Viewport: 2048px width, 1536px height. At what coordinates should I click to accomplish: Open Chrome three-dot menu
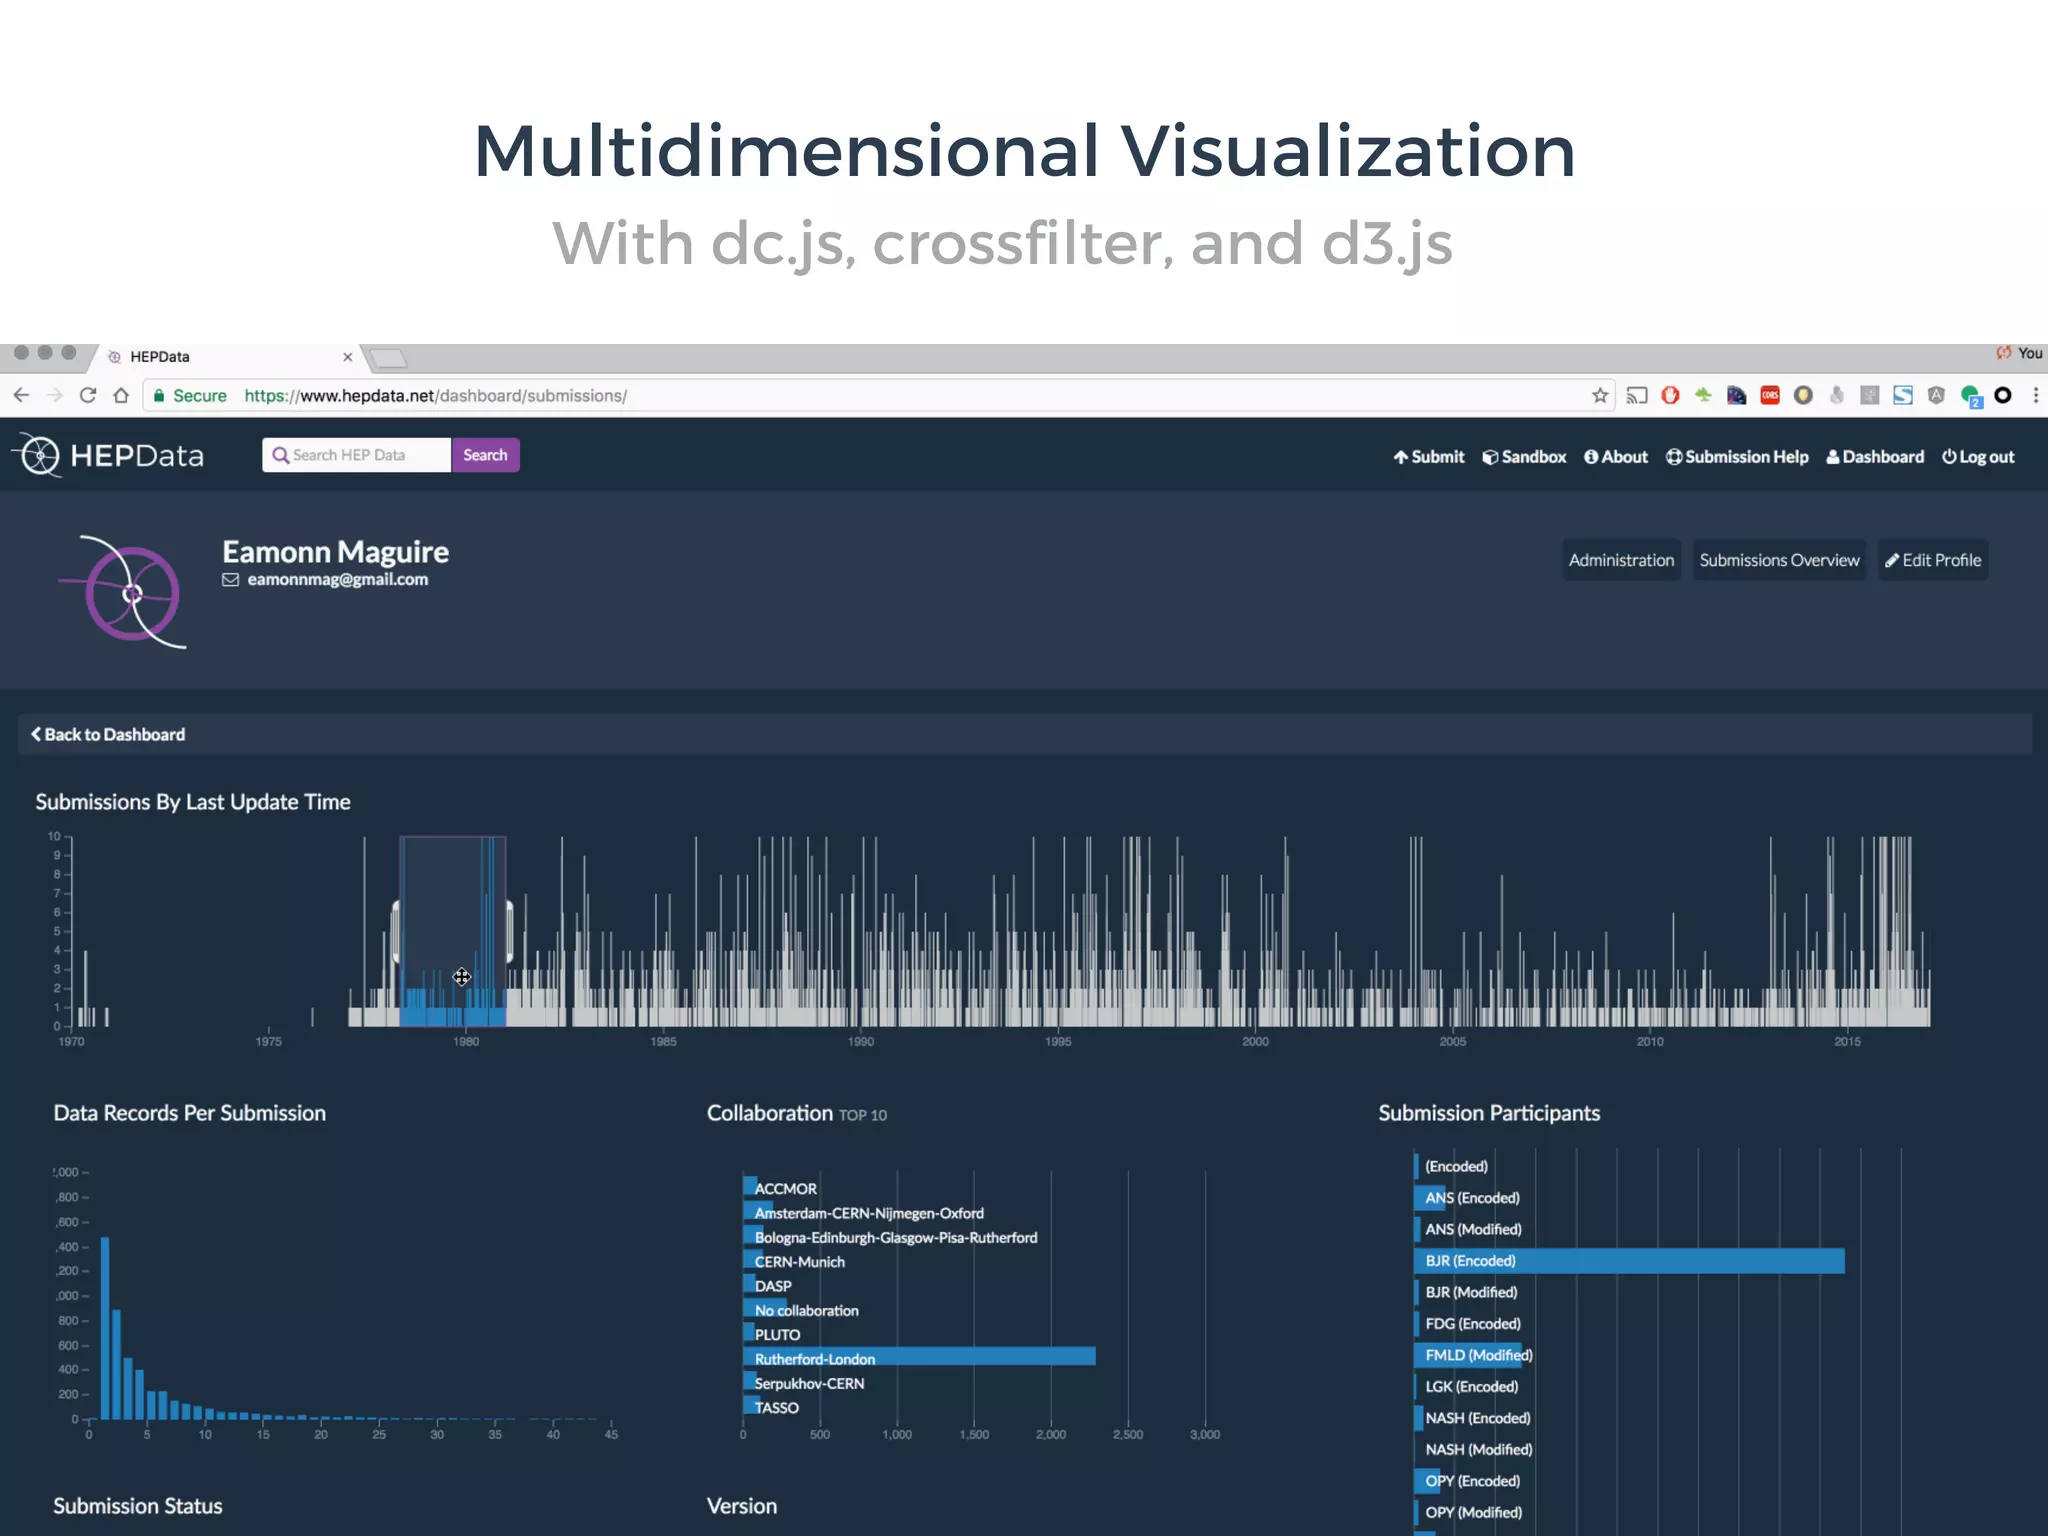[x=2035, y=395]
